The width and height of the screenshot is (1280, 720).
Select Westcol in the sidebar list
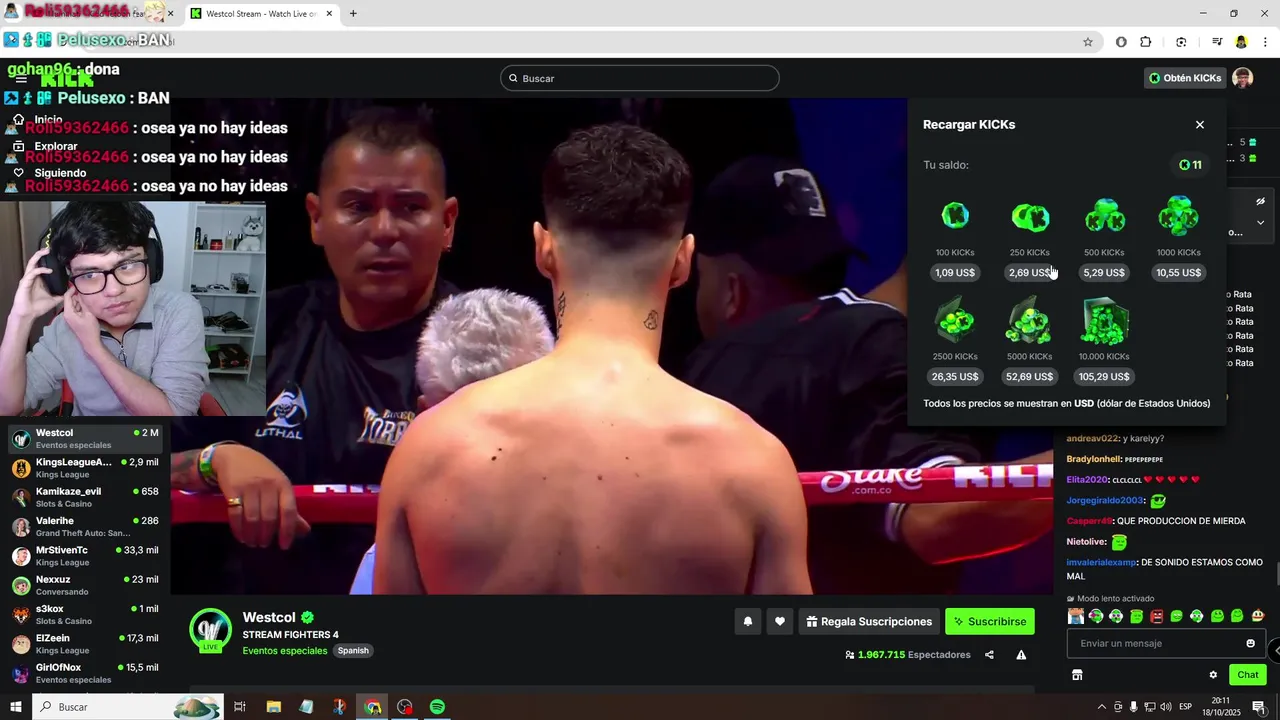point(84,438)
